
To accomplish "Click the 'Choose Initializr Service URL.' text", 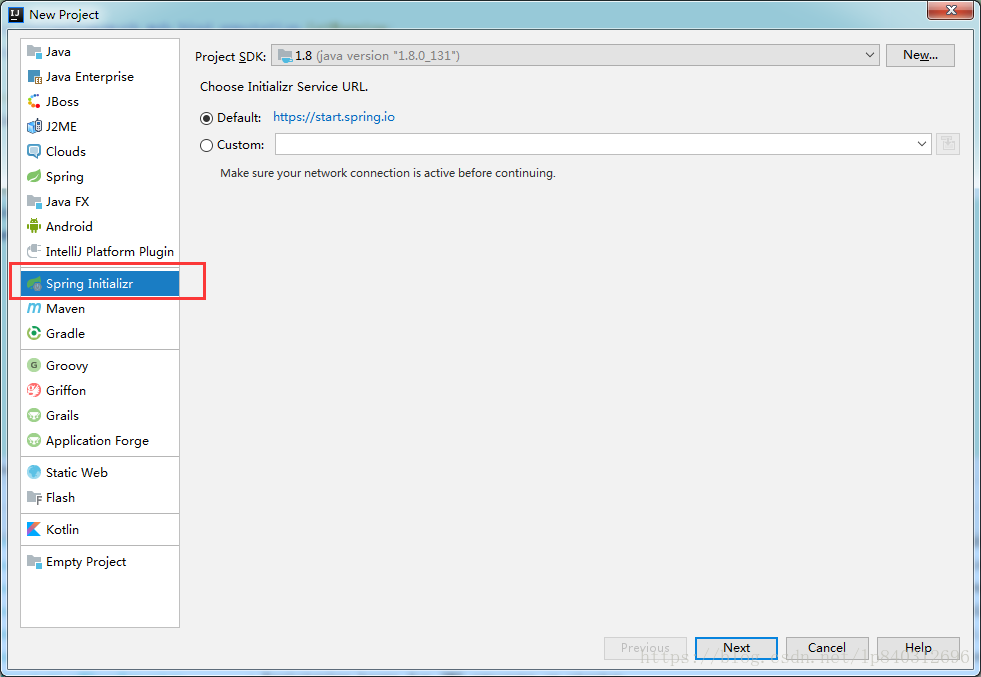I will point(284,87).
